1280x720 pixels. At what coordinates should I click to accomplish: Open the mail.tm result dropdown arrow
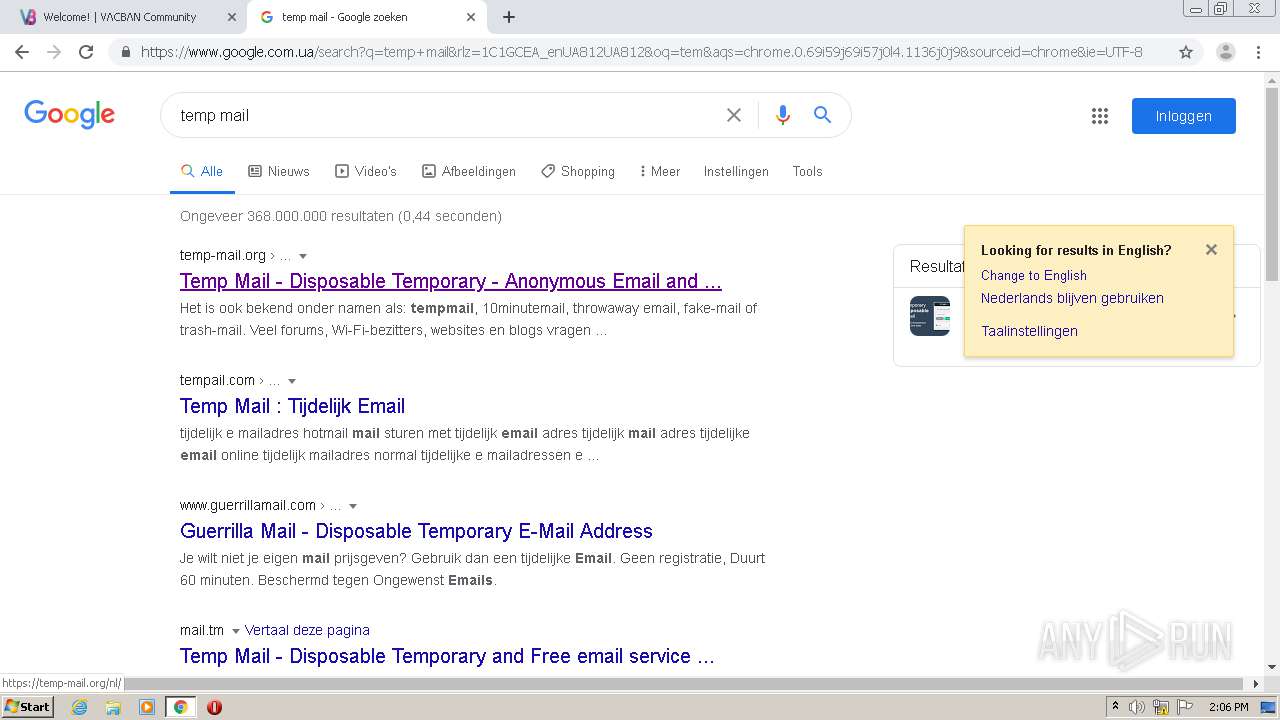(x=236, y=631)
